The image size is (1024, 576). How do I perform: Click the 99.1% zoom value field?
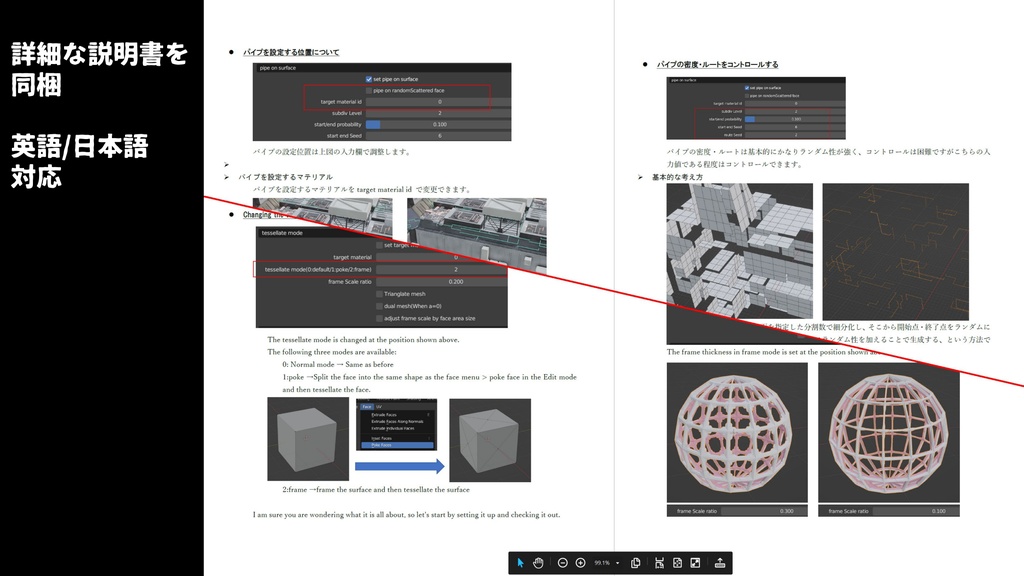point(602,563)
